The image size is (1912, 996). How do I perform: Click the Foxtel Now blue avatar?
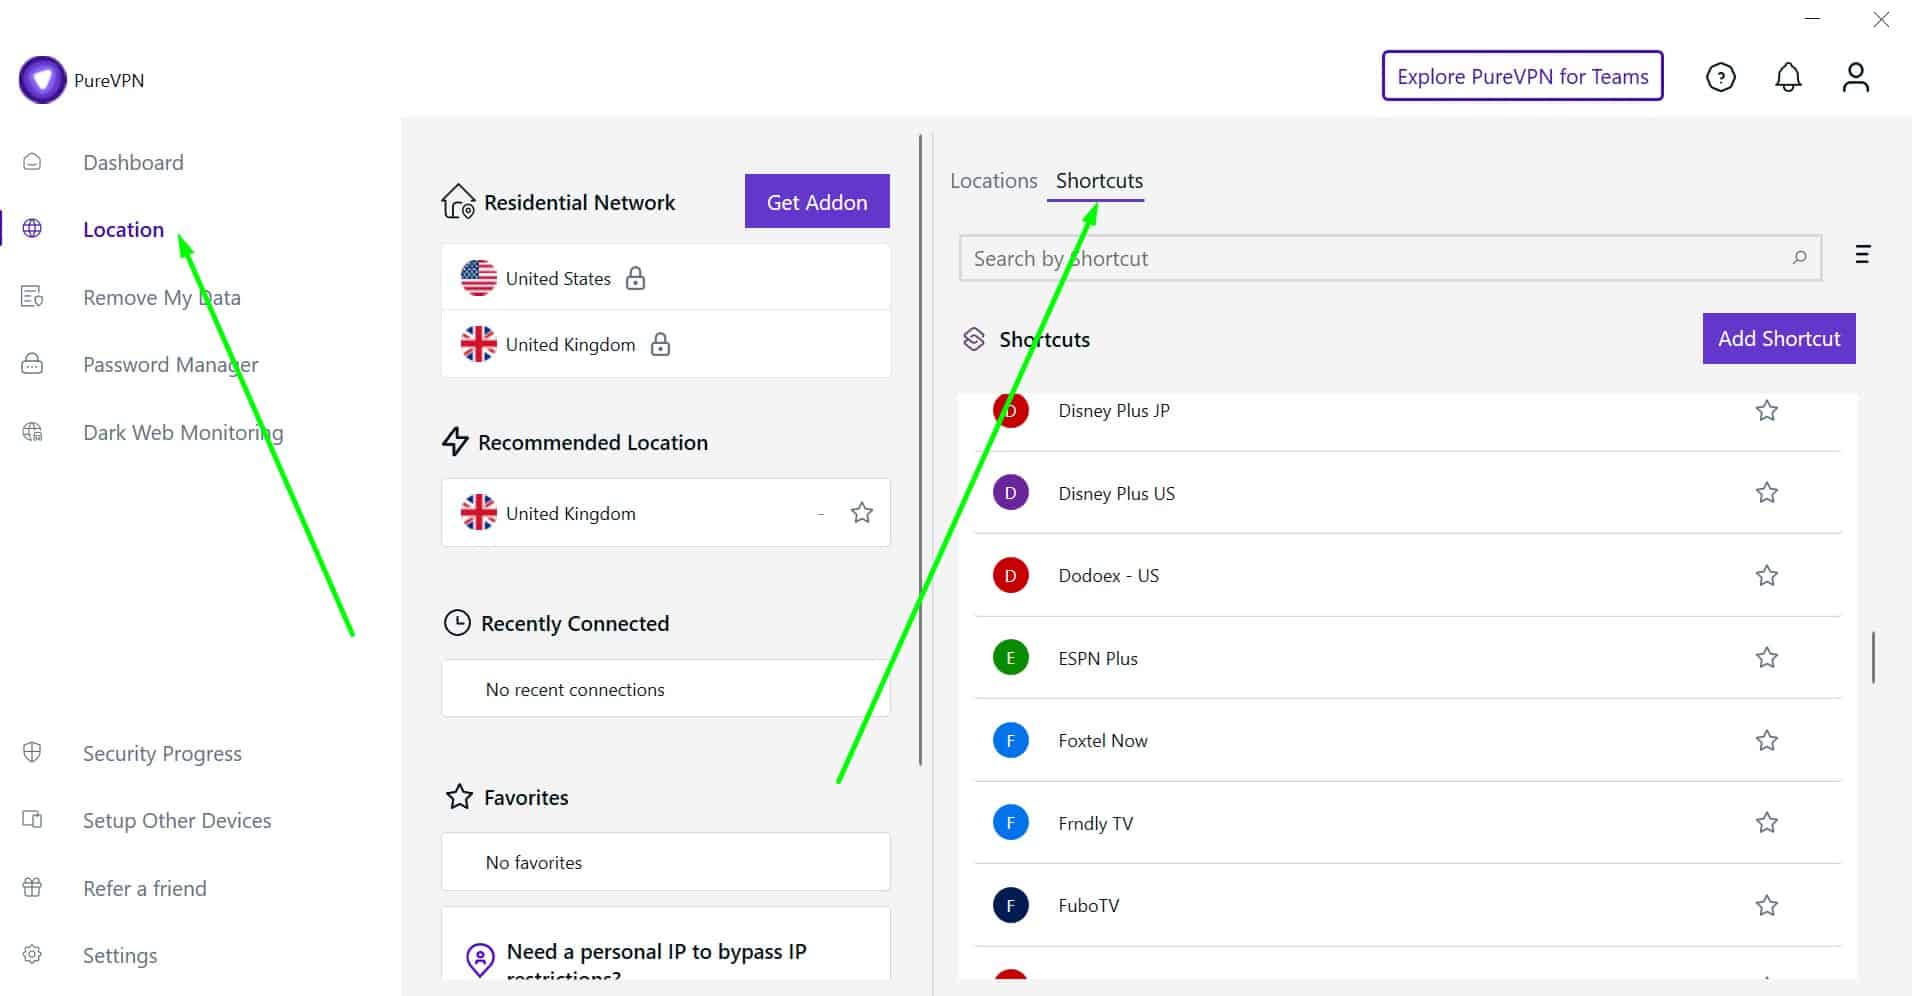(x=1010, y=740)
